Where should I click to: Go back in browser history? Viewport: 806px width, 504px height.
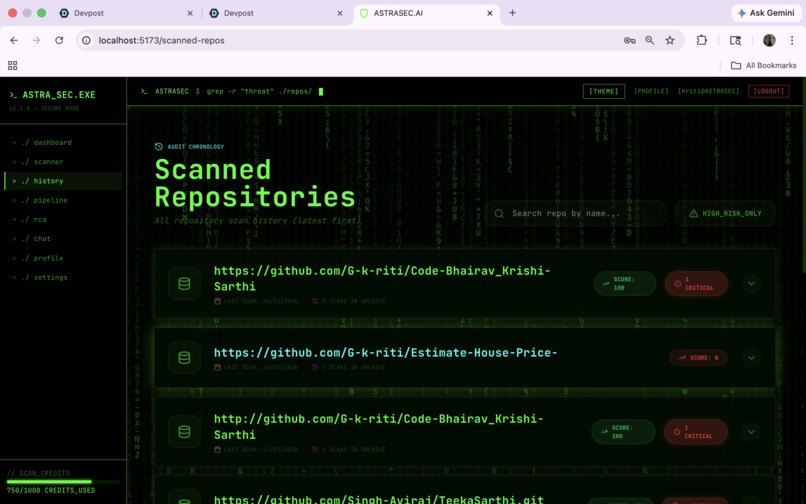pyautogui.click(x=14, y=40)
